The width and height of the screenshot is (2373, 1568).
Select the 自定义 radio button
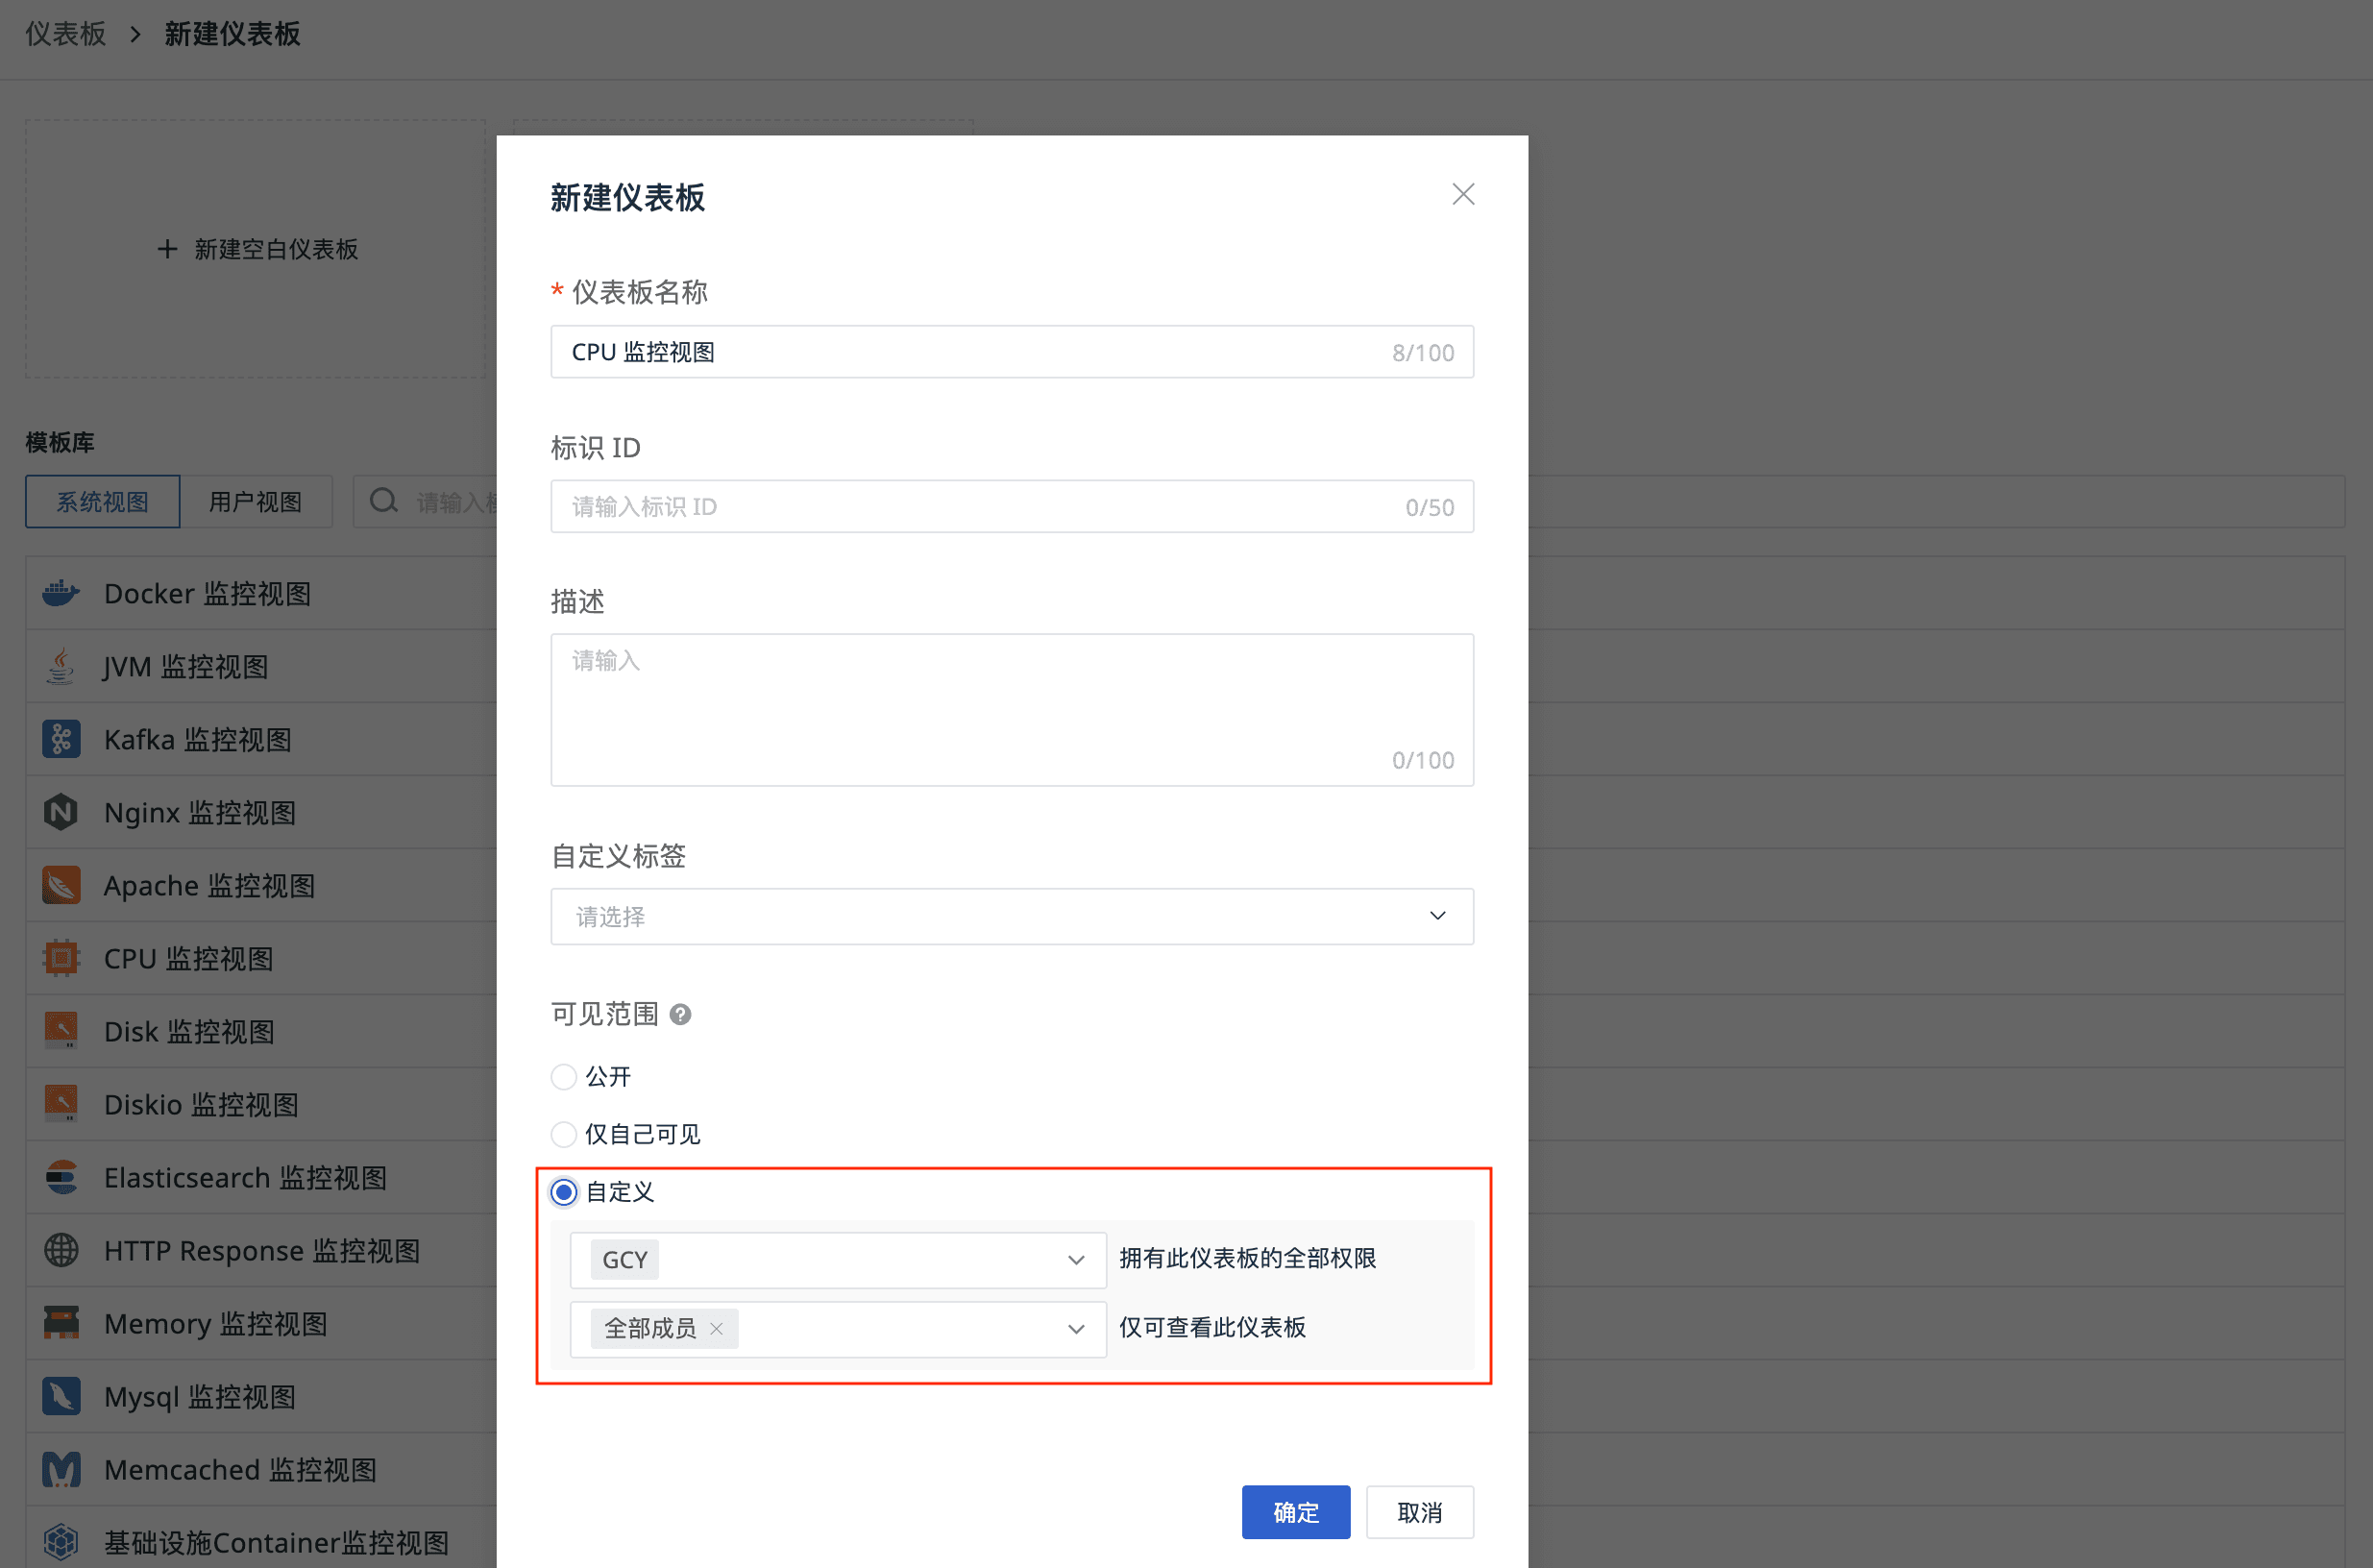point(564,1192)
